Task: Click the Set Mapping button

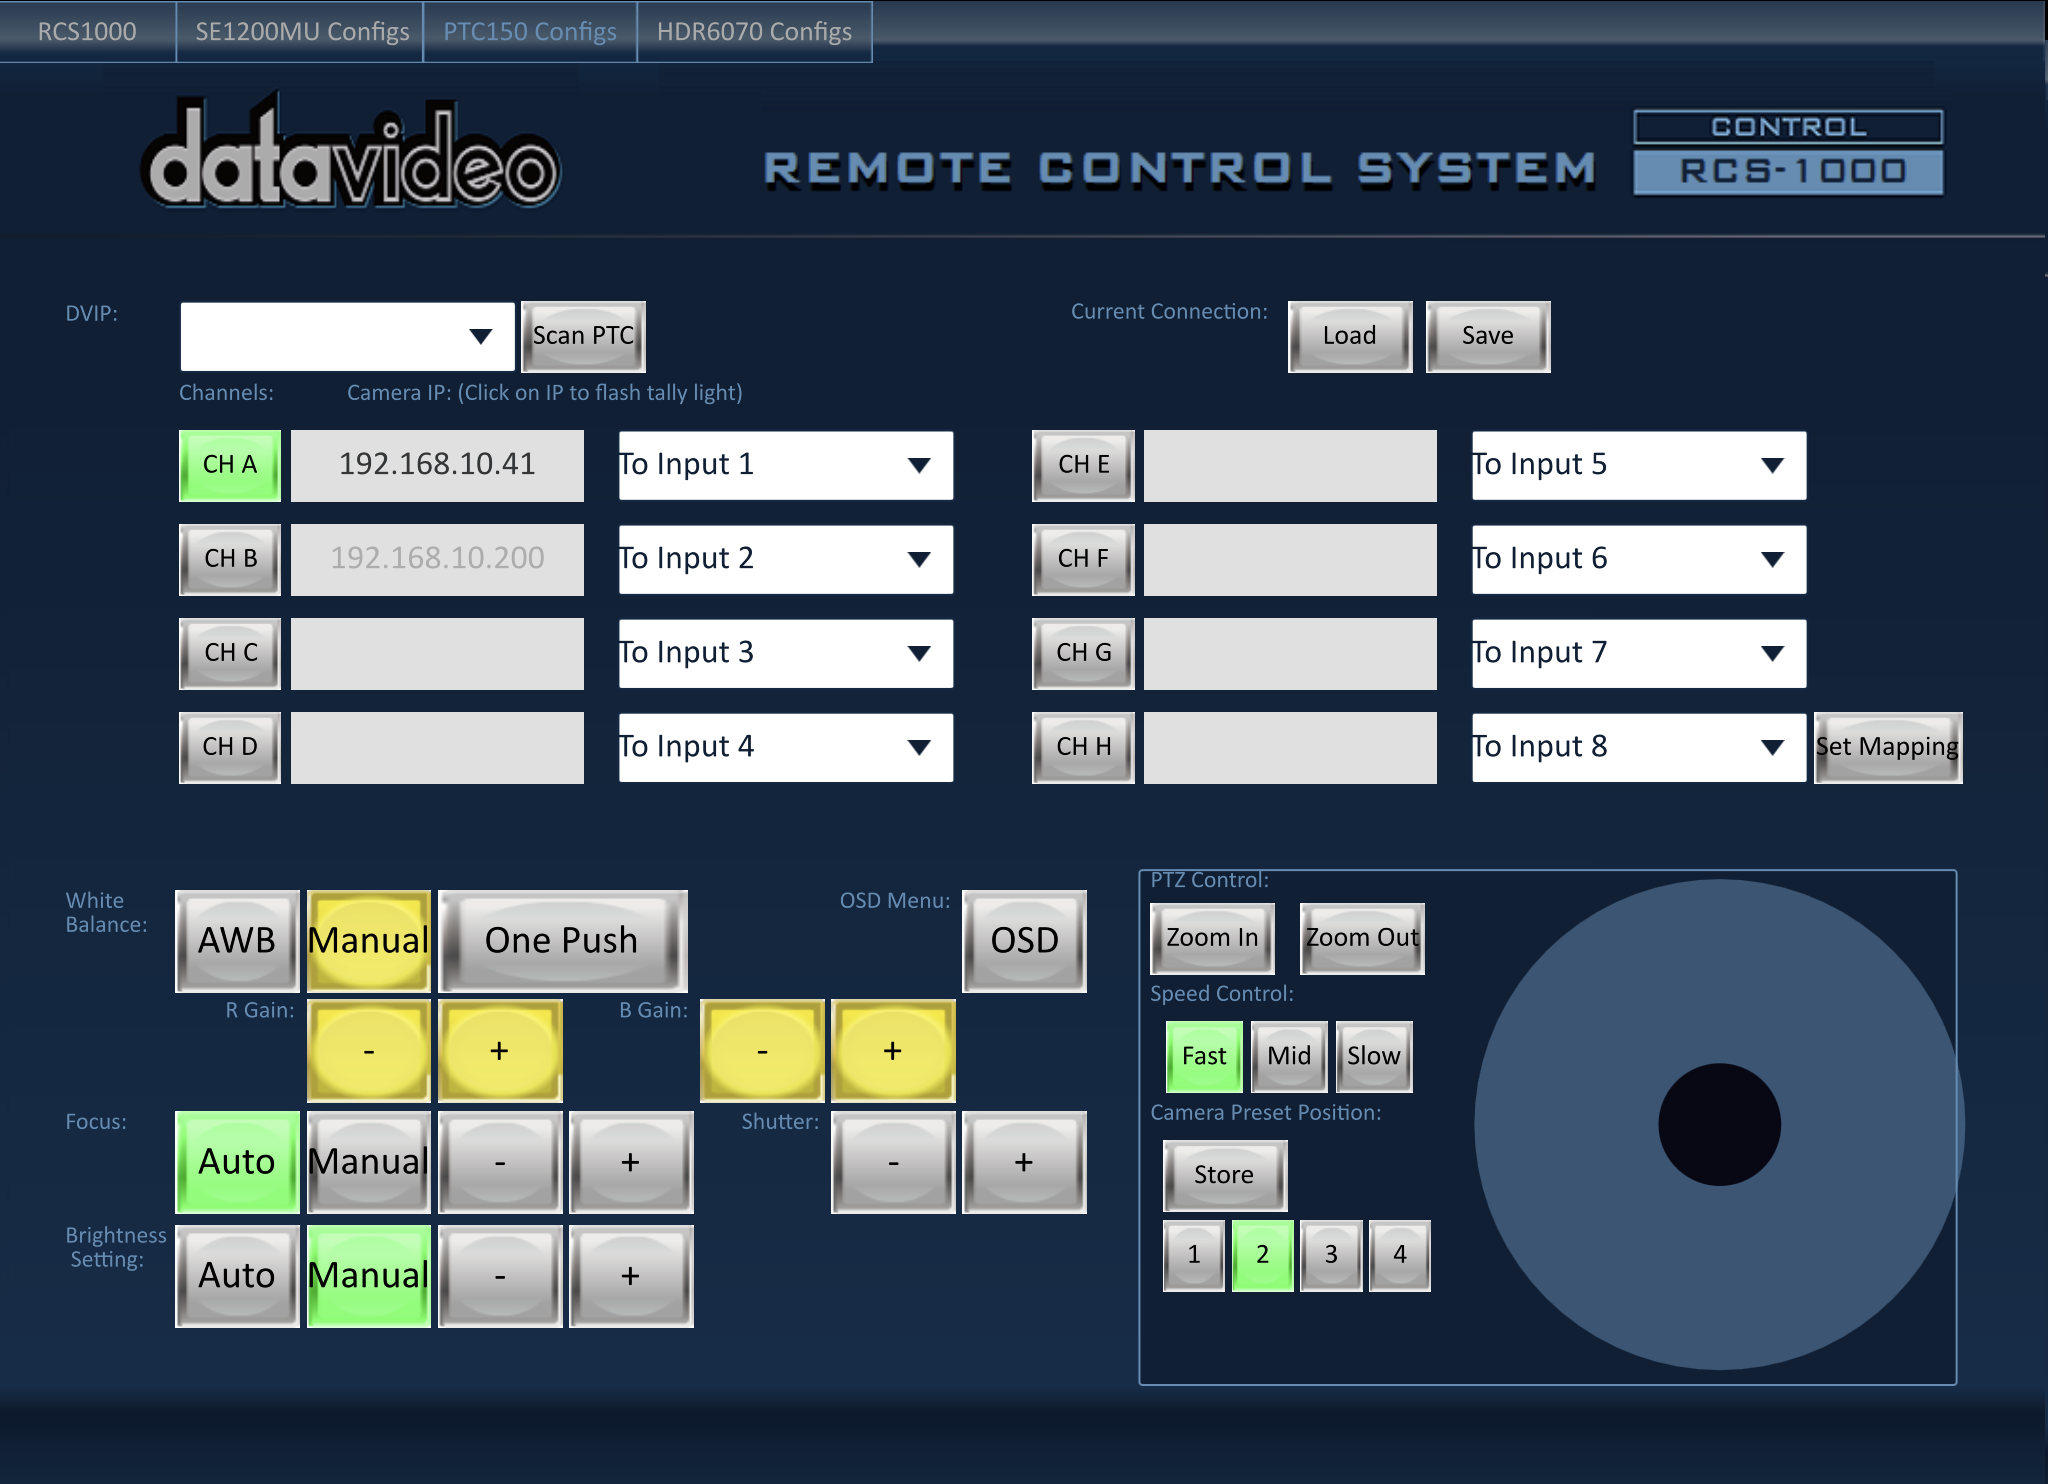Action: pos(1888,747)
